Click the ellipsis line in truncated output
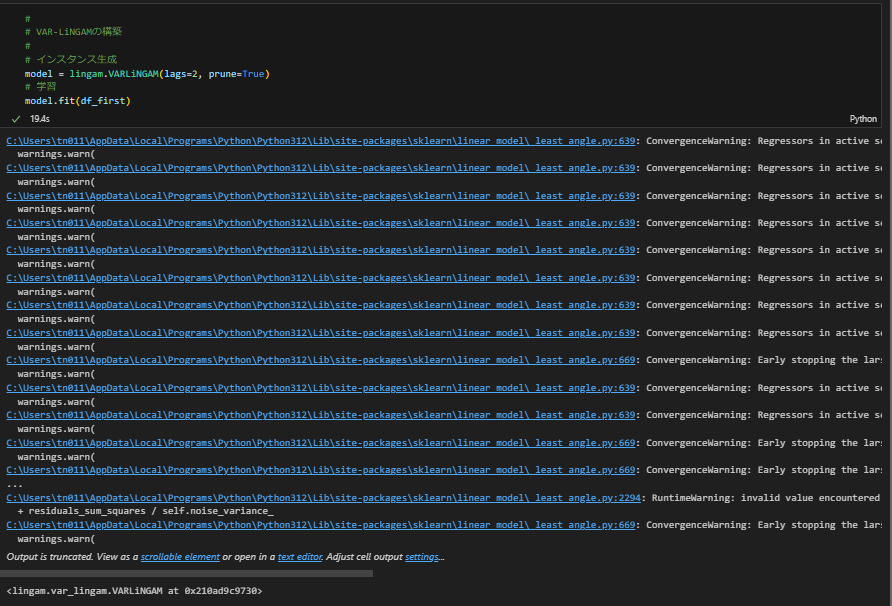Viewport: 892px width, 606px height. (x=12, y=484)
